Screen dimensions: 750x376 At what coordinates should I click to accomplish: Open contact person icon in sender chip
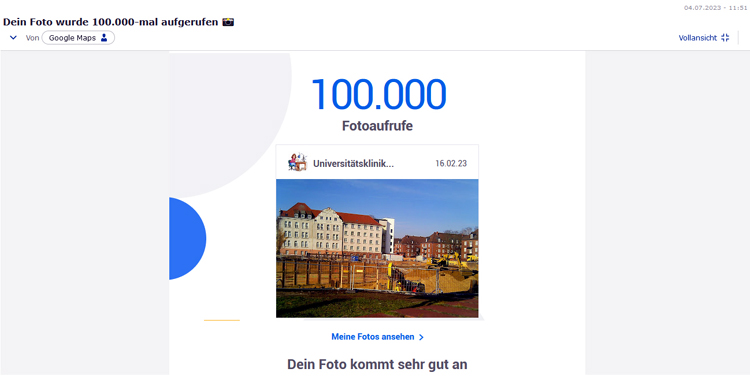tap(104, 38)
